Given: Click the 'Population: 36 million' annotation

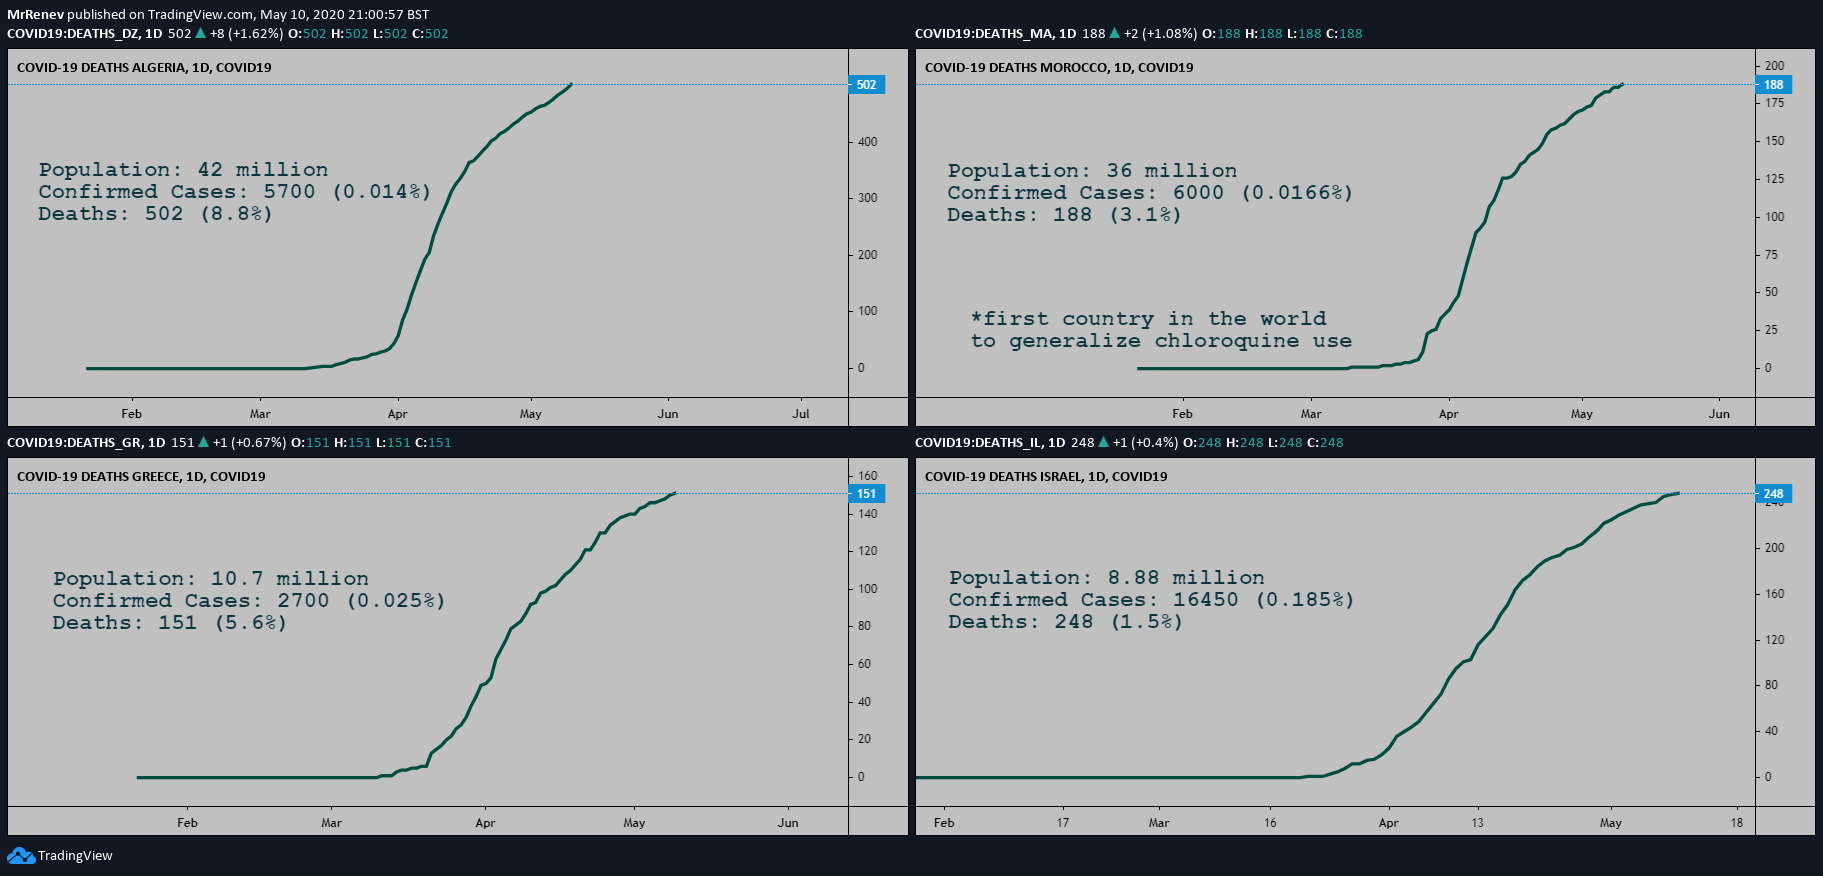Looking at the screenshot, I should 1092,171.
